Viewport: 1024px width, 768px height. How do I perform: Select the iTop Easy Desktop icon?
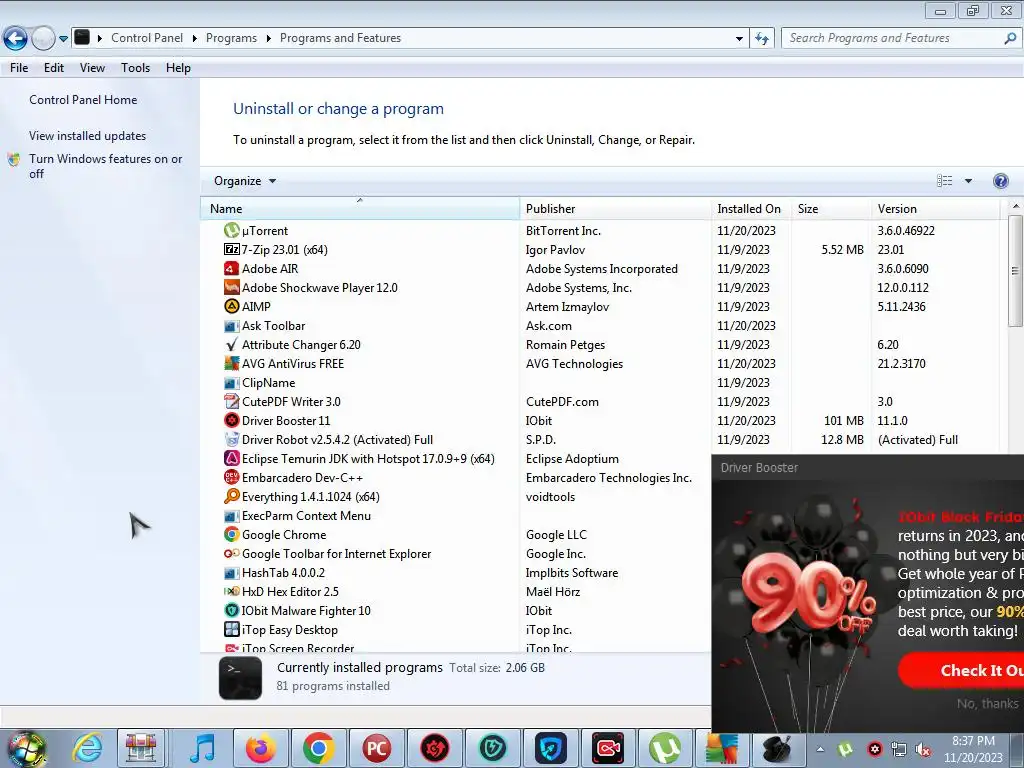[x=231, y=629]
